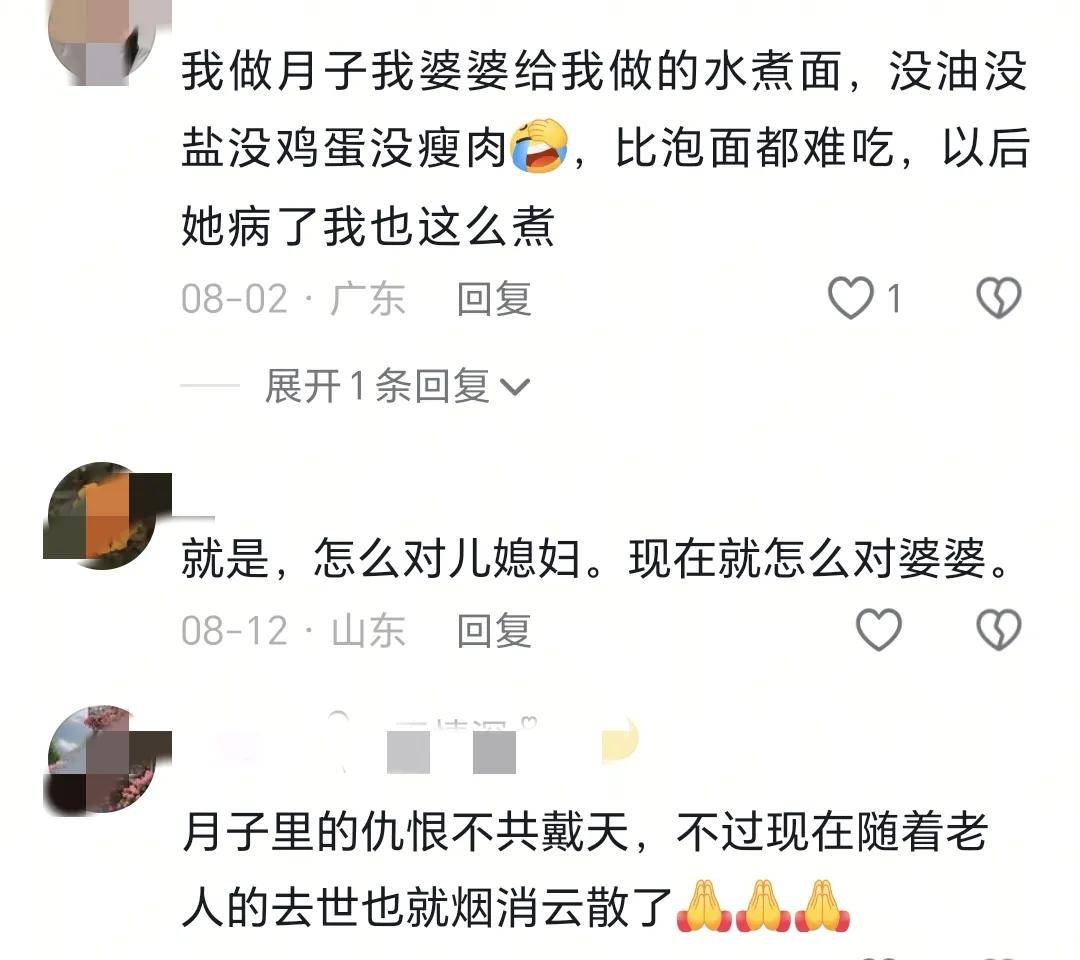Open third commenter's flower avatar
Image resolution: width=1080 pixels, height=960 pixels.
[103, 759]
